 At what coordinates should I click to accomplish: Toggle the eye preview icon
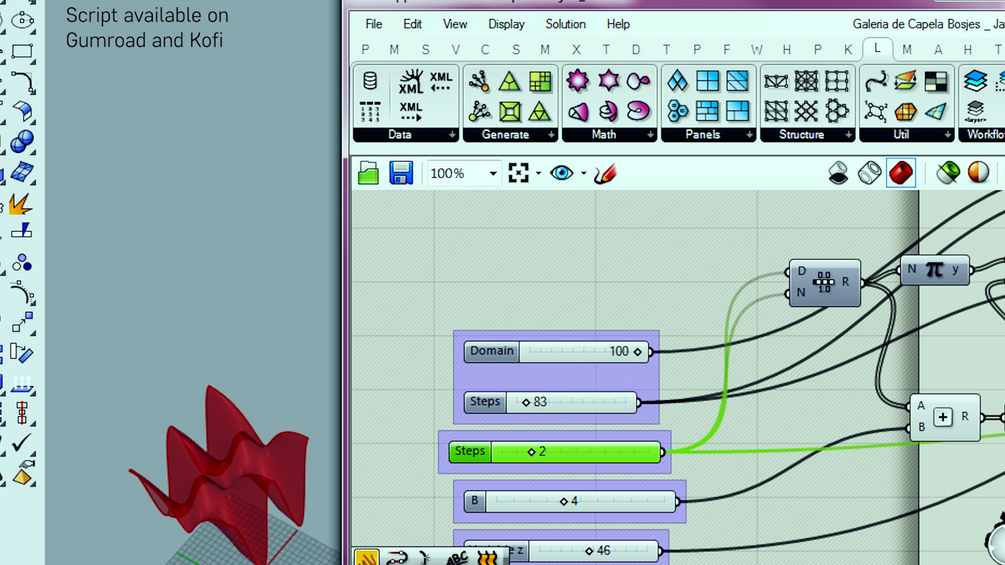(561, 173)
